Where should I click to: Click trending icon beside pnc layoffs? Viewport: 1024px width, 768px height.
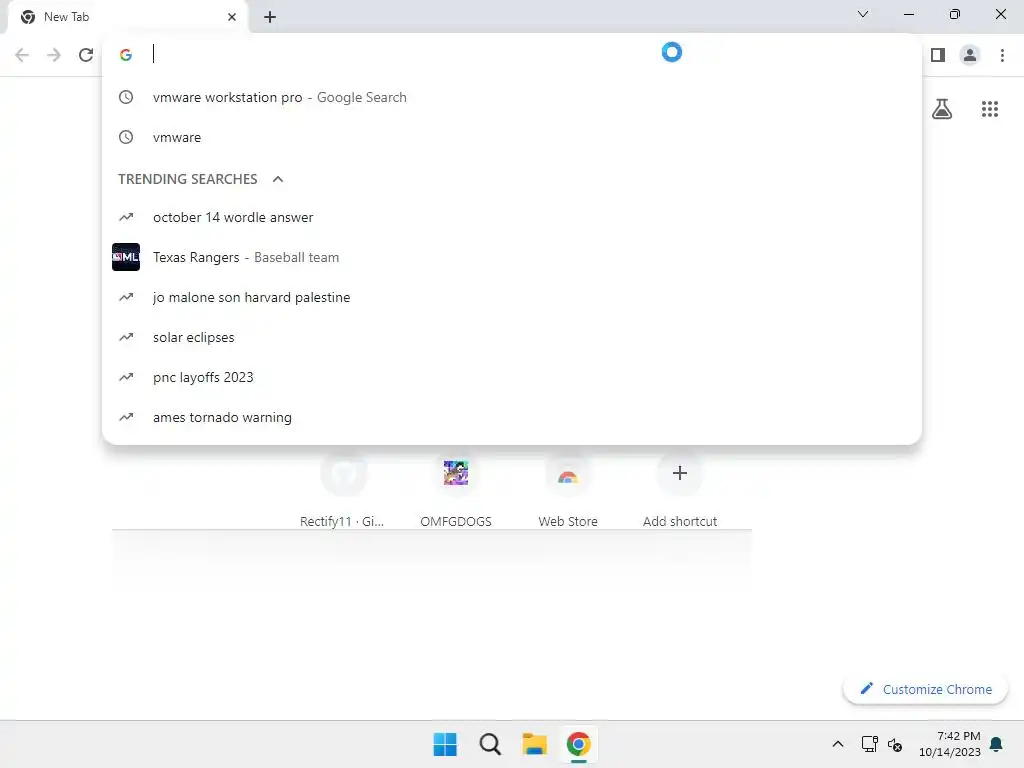(x=126, y=377)
